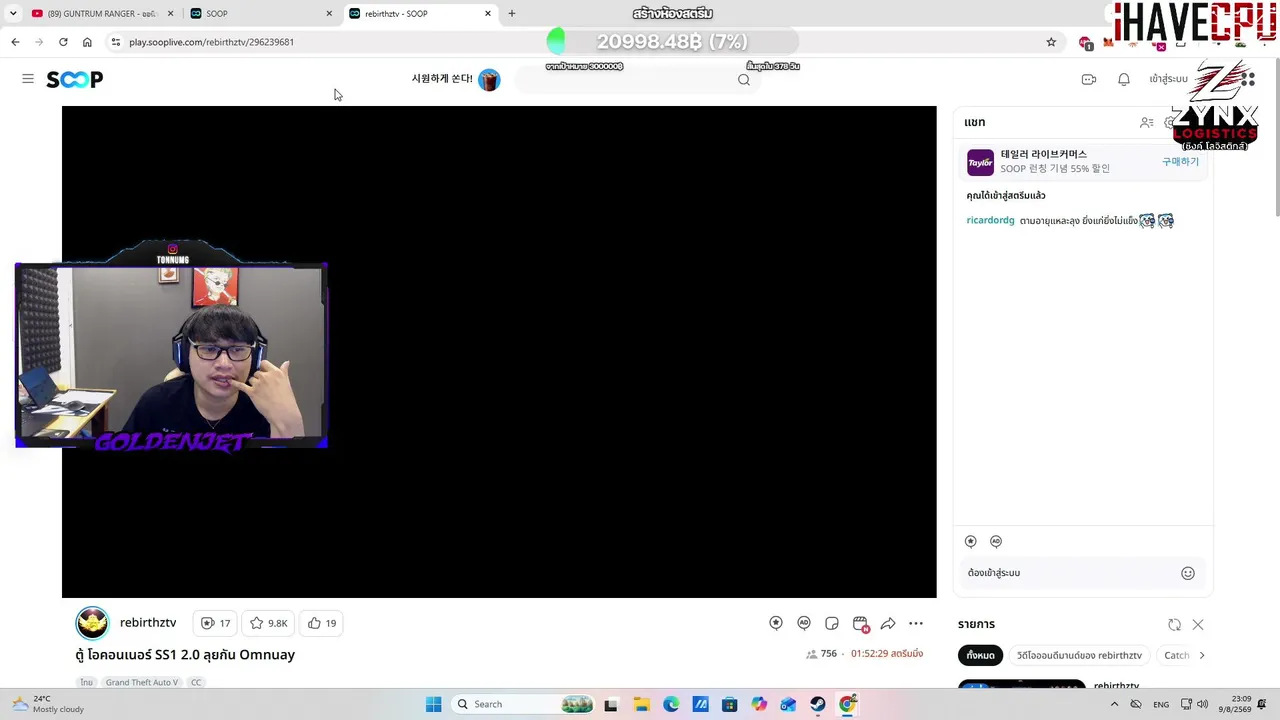Image resolution: width=1280 pixels, height=720 pixels.
Task: Go back in the browser
Action: pyautogui.click(x=15, y=42)
